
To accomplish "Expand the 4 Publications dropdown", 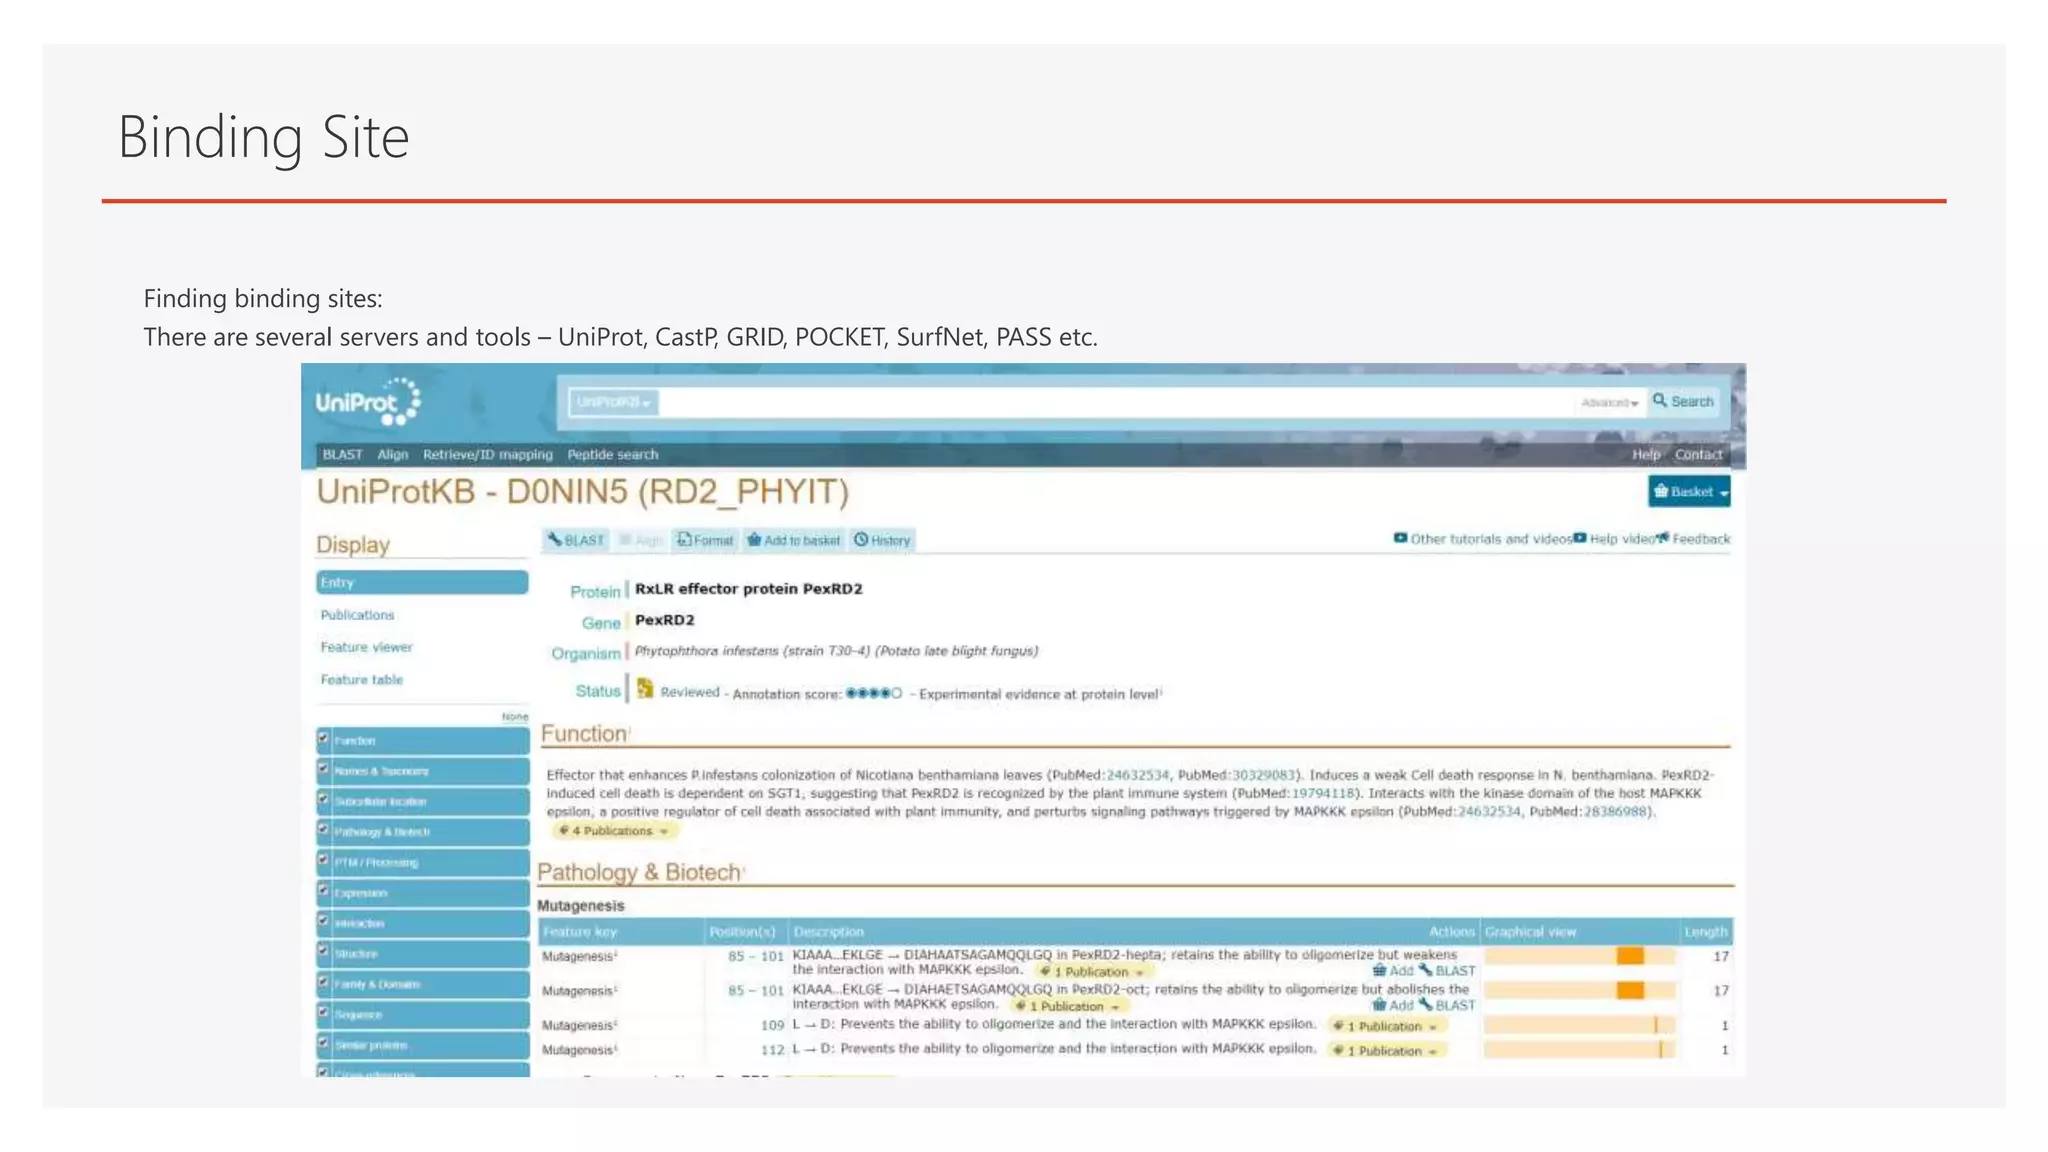I will tap(613, 831).
